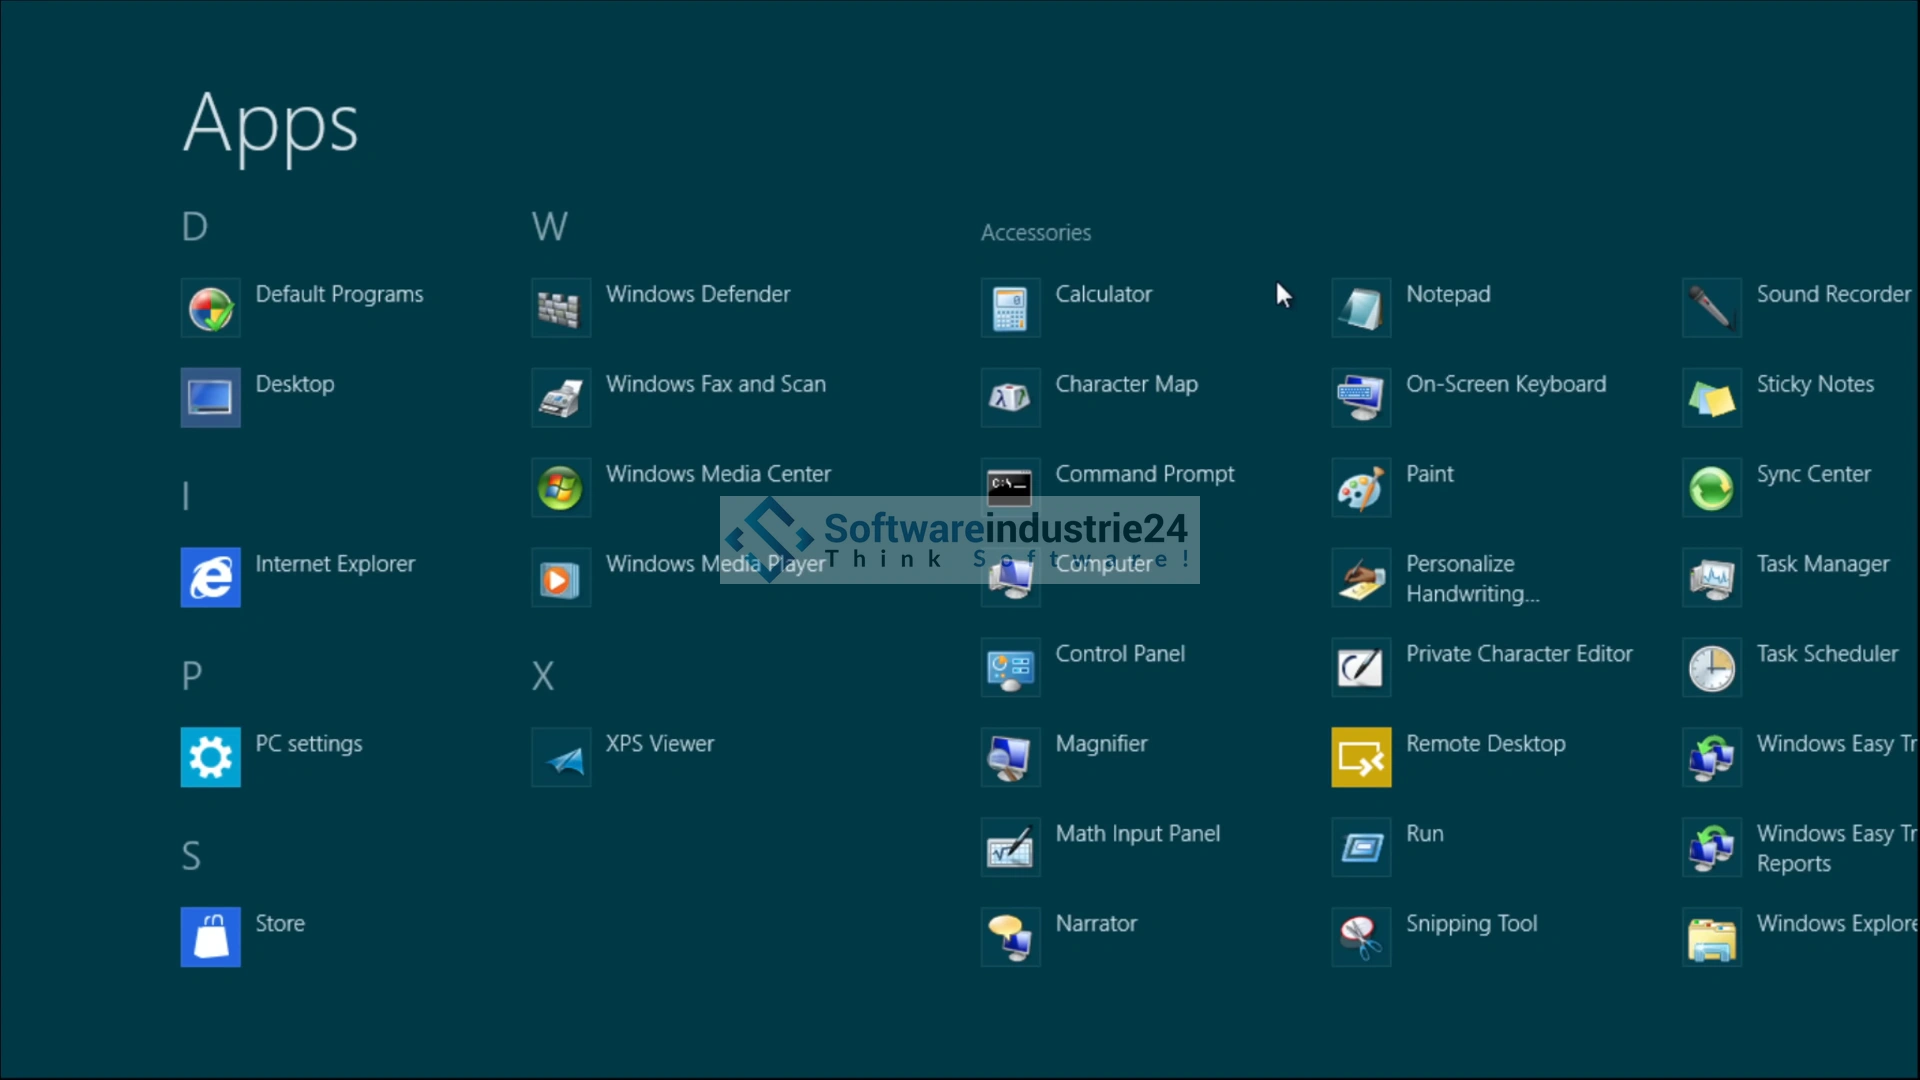Click the W letter group header
This screenshot has height=1080, width=1920.
[549, 227]
